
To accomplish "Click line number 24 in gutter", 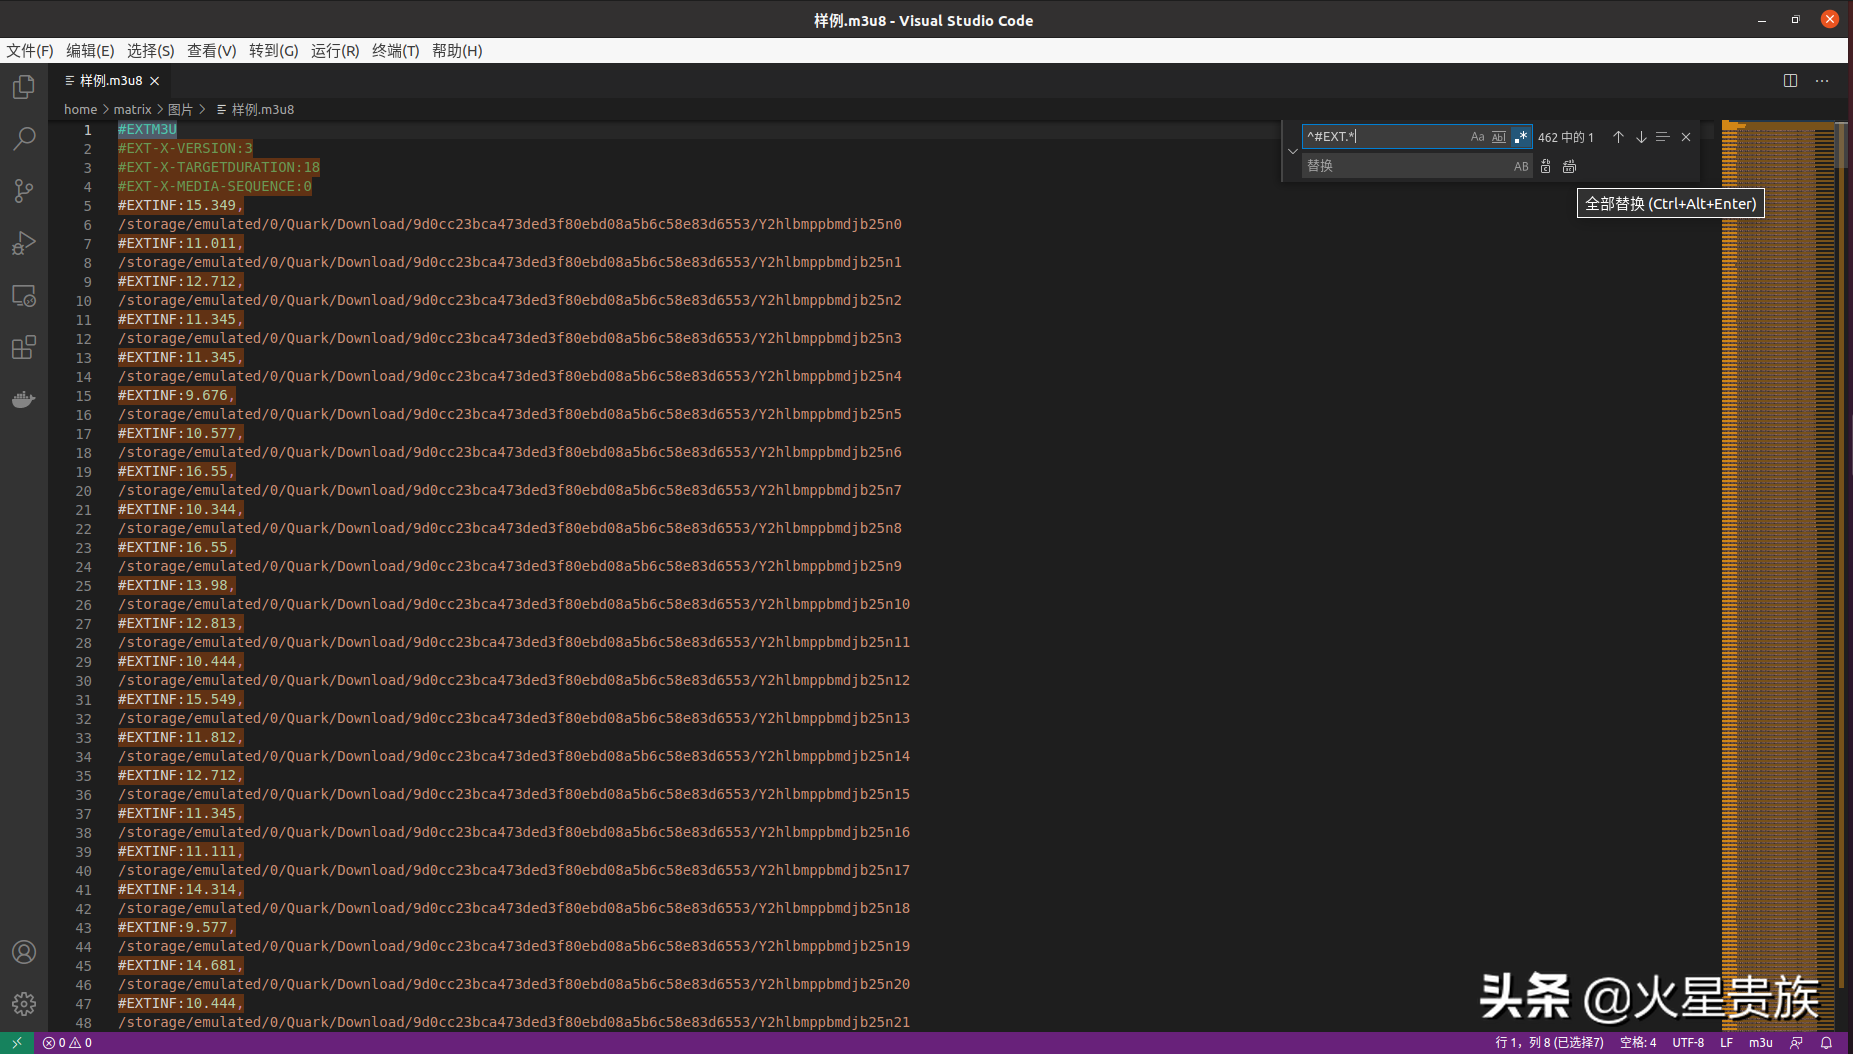I will pos(83,567).
